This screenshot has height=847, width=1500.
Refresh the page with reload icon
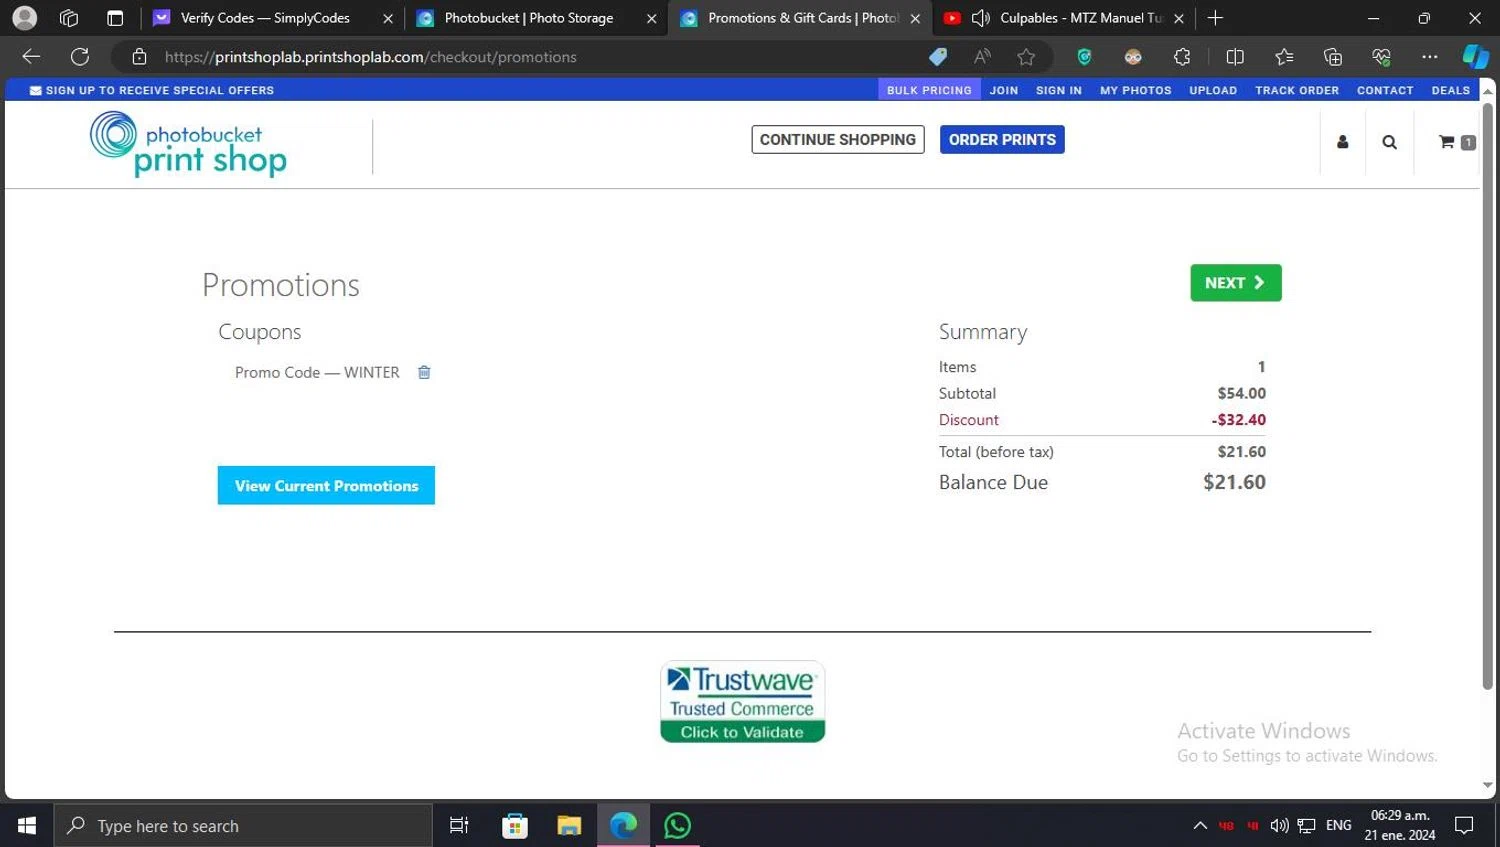pyautogui.click(x=80, y=57)
